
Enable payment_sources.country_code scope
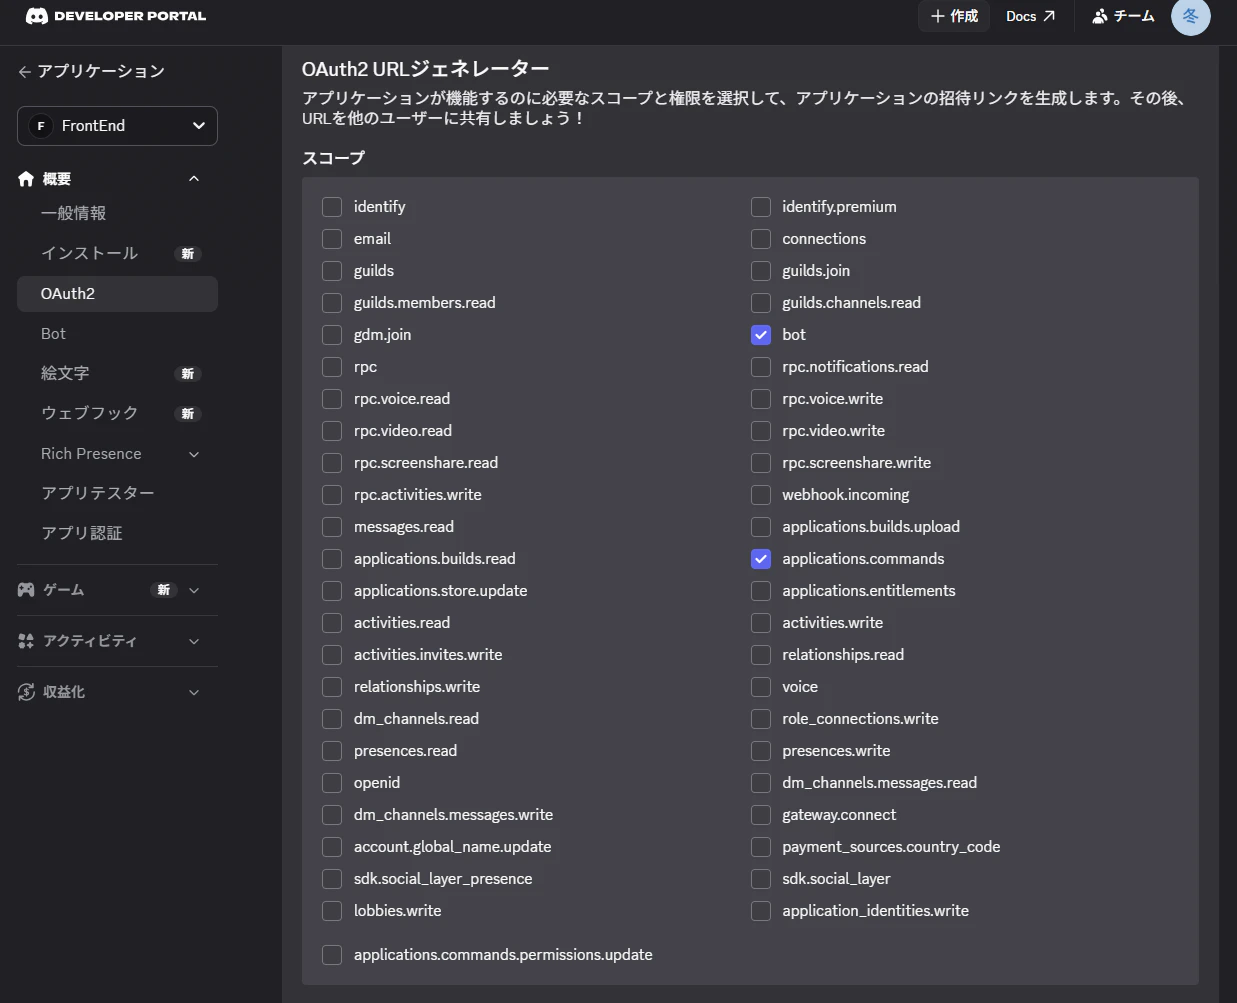pyautogui.click(x=761, y=847)
